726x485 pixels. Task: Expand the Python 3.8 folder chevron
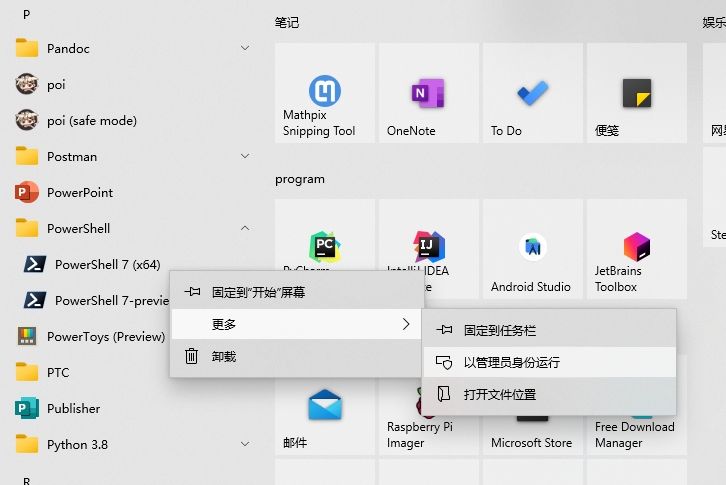[x=245, y=444]
